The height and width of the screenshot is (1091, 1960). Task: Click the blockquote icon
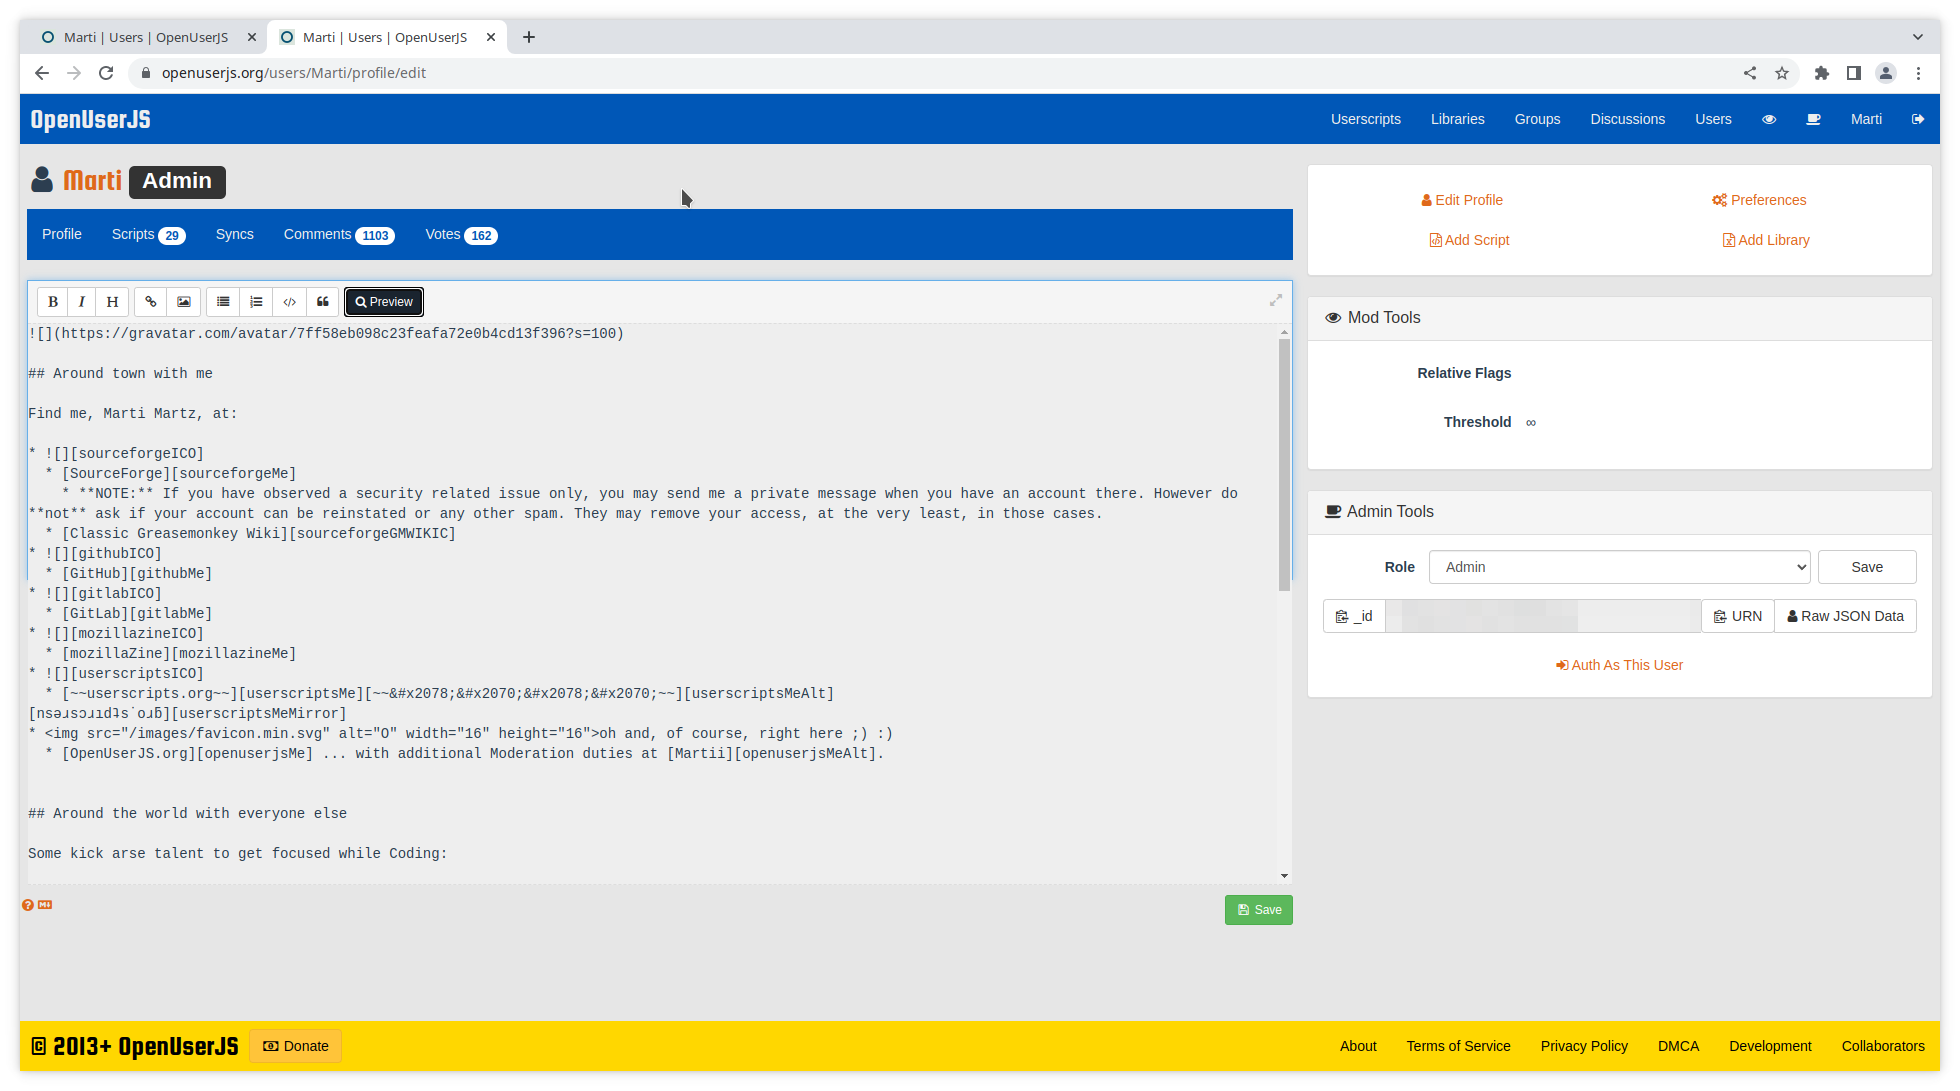323,302
